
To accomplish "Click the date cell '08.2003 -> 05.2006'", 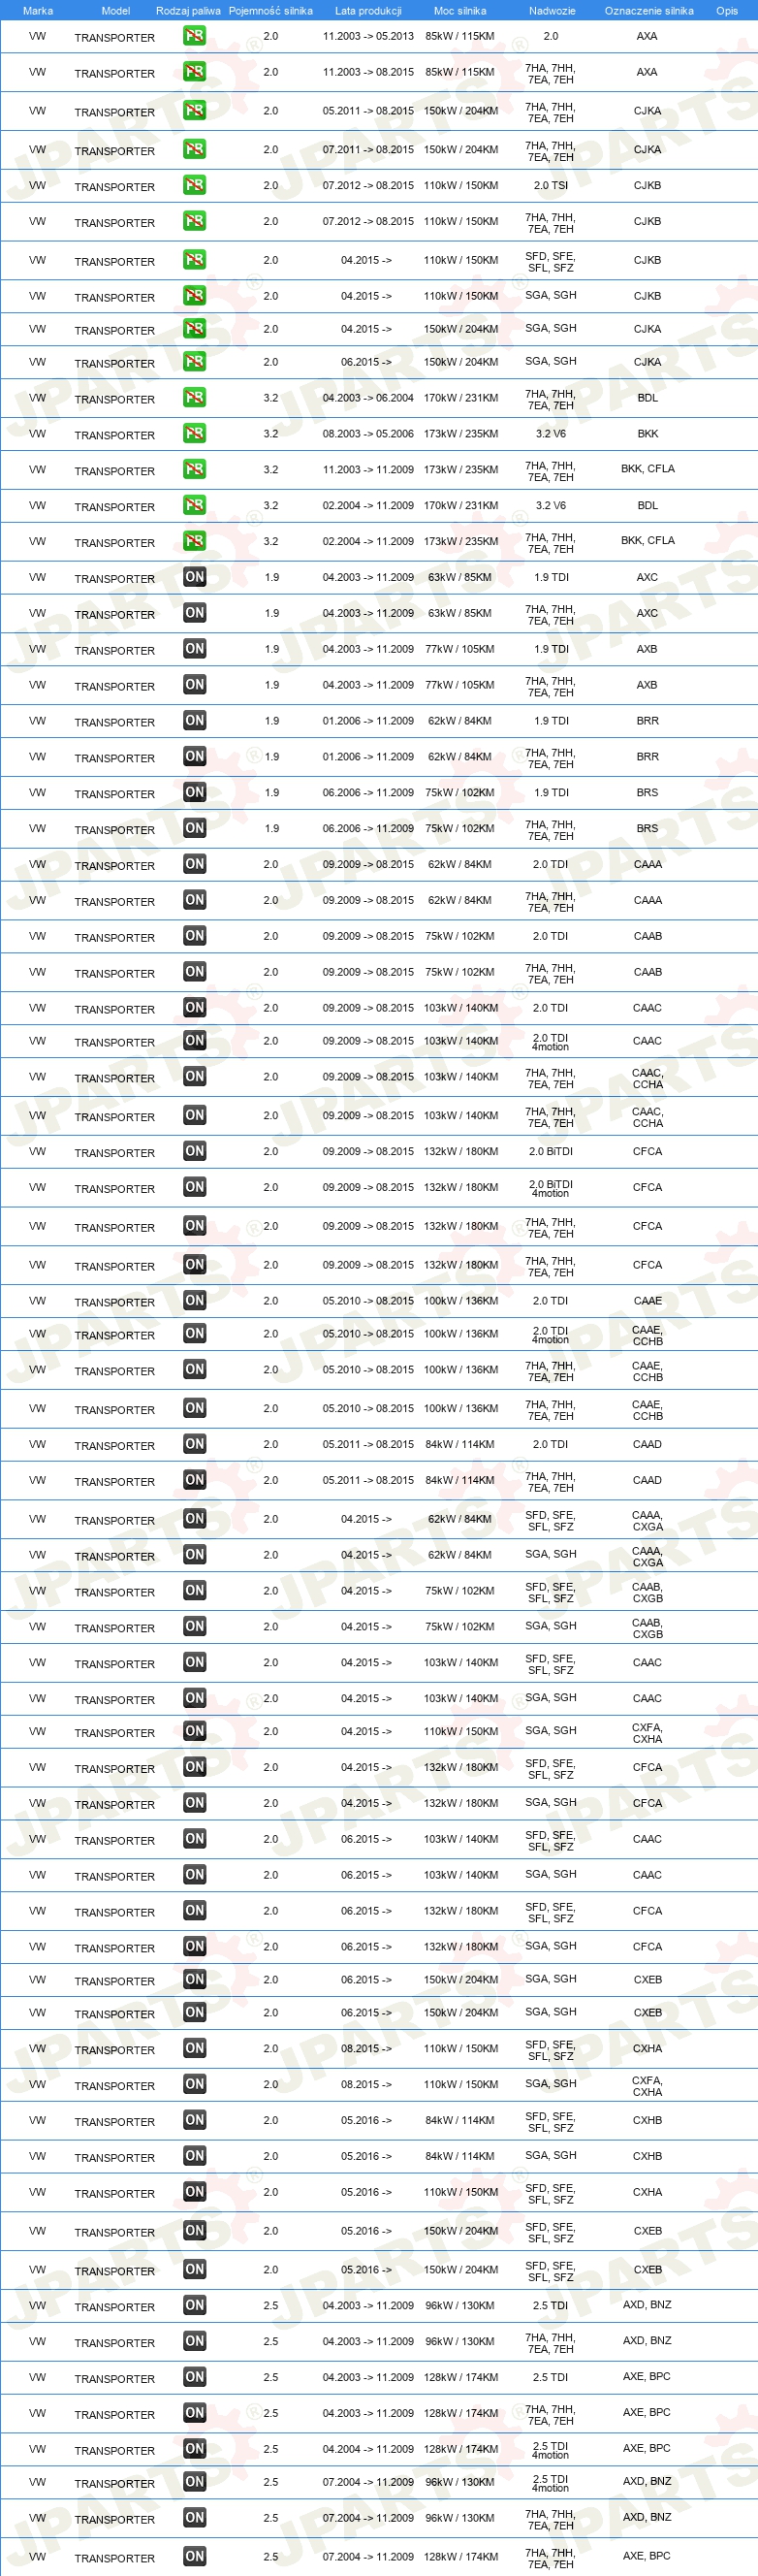I will (x=368, y=434).
